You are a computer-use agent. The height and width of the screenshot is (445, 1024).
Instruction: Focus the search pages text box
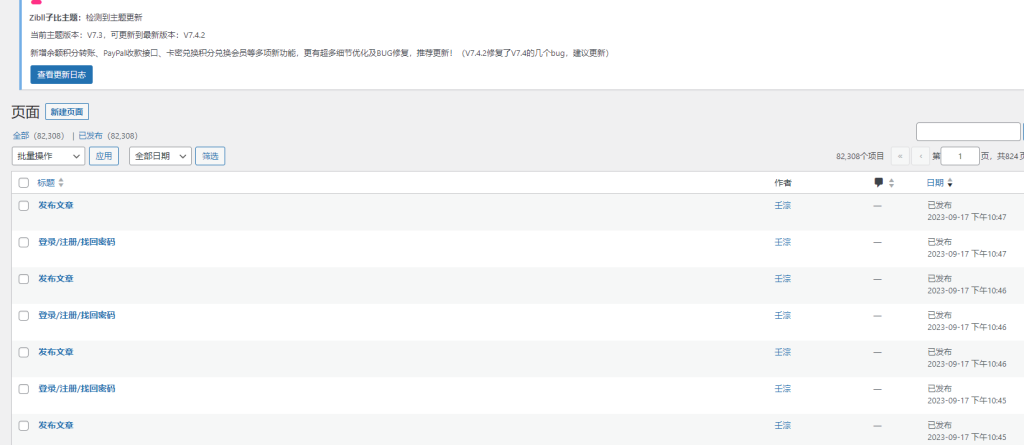[x=967, y=132]
